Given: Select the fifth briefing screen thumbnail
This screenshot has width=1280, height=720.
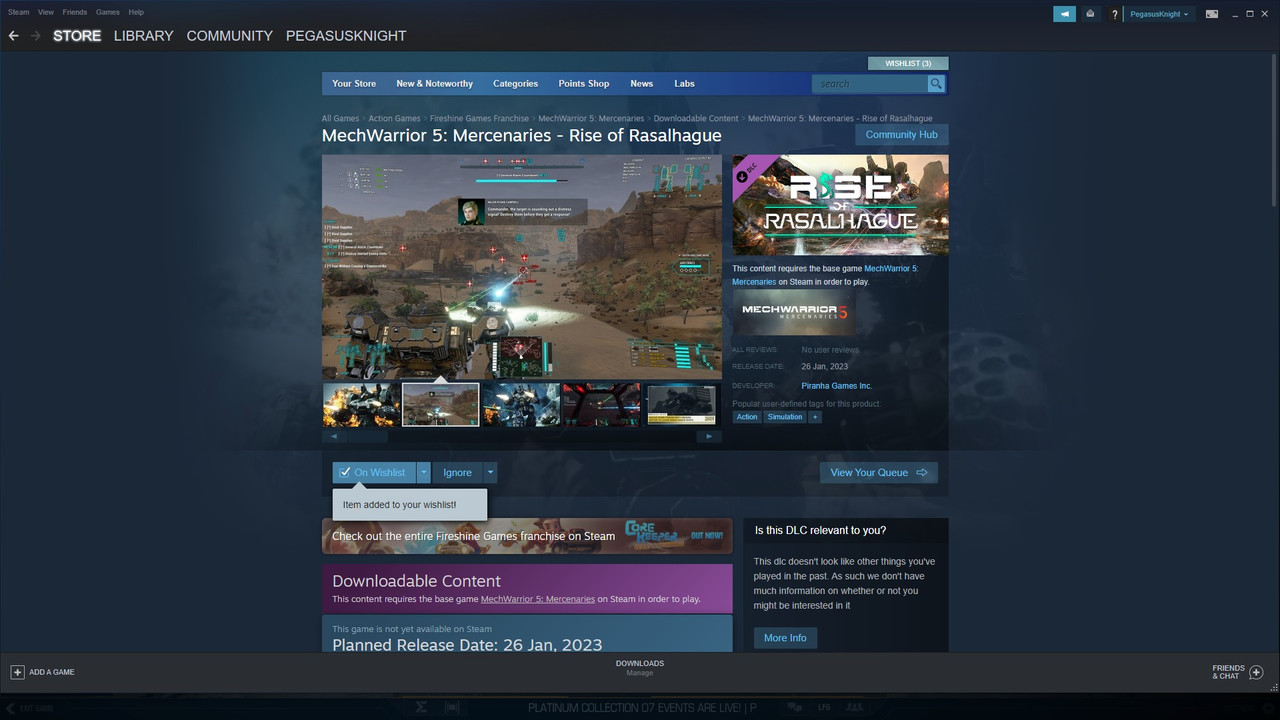Looking at the screenshot, I should [x=681, y=405].
